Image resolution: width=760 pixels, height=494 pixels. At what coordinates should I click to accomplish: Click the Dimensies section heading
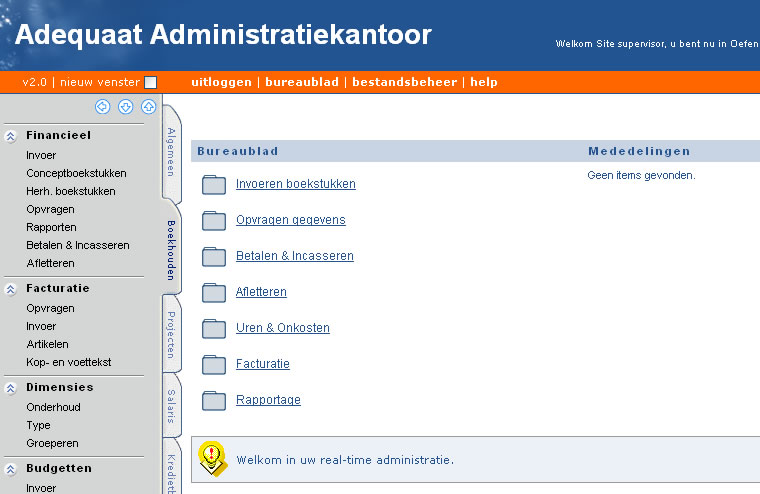coord(60,387)
